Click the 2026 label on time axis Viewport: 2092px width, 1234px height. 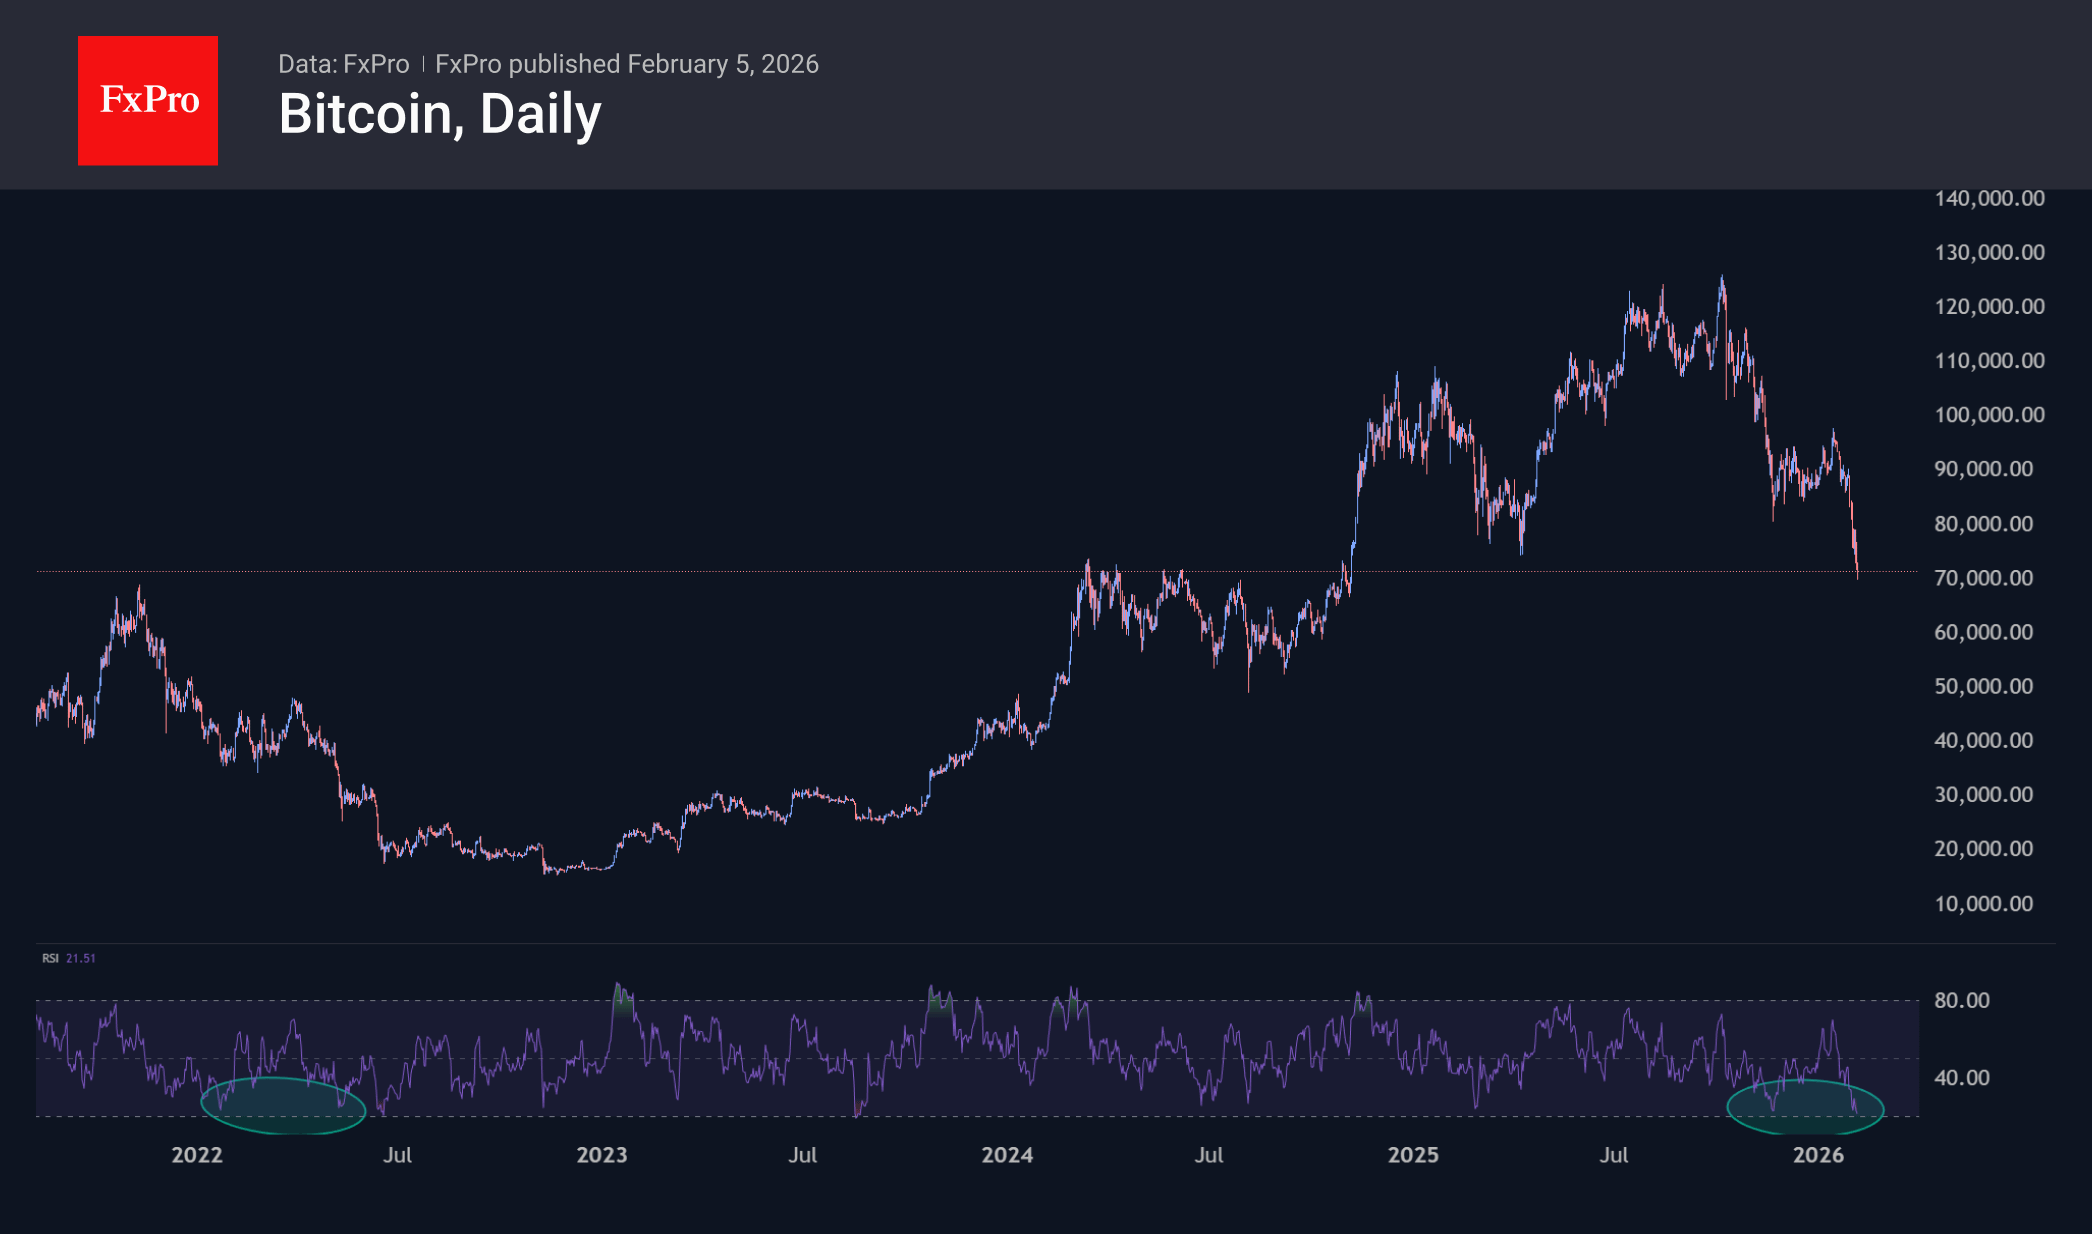click(x=1818, y=1155)
